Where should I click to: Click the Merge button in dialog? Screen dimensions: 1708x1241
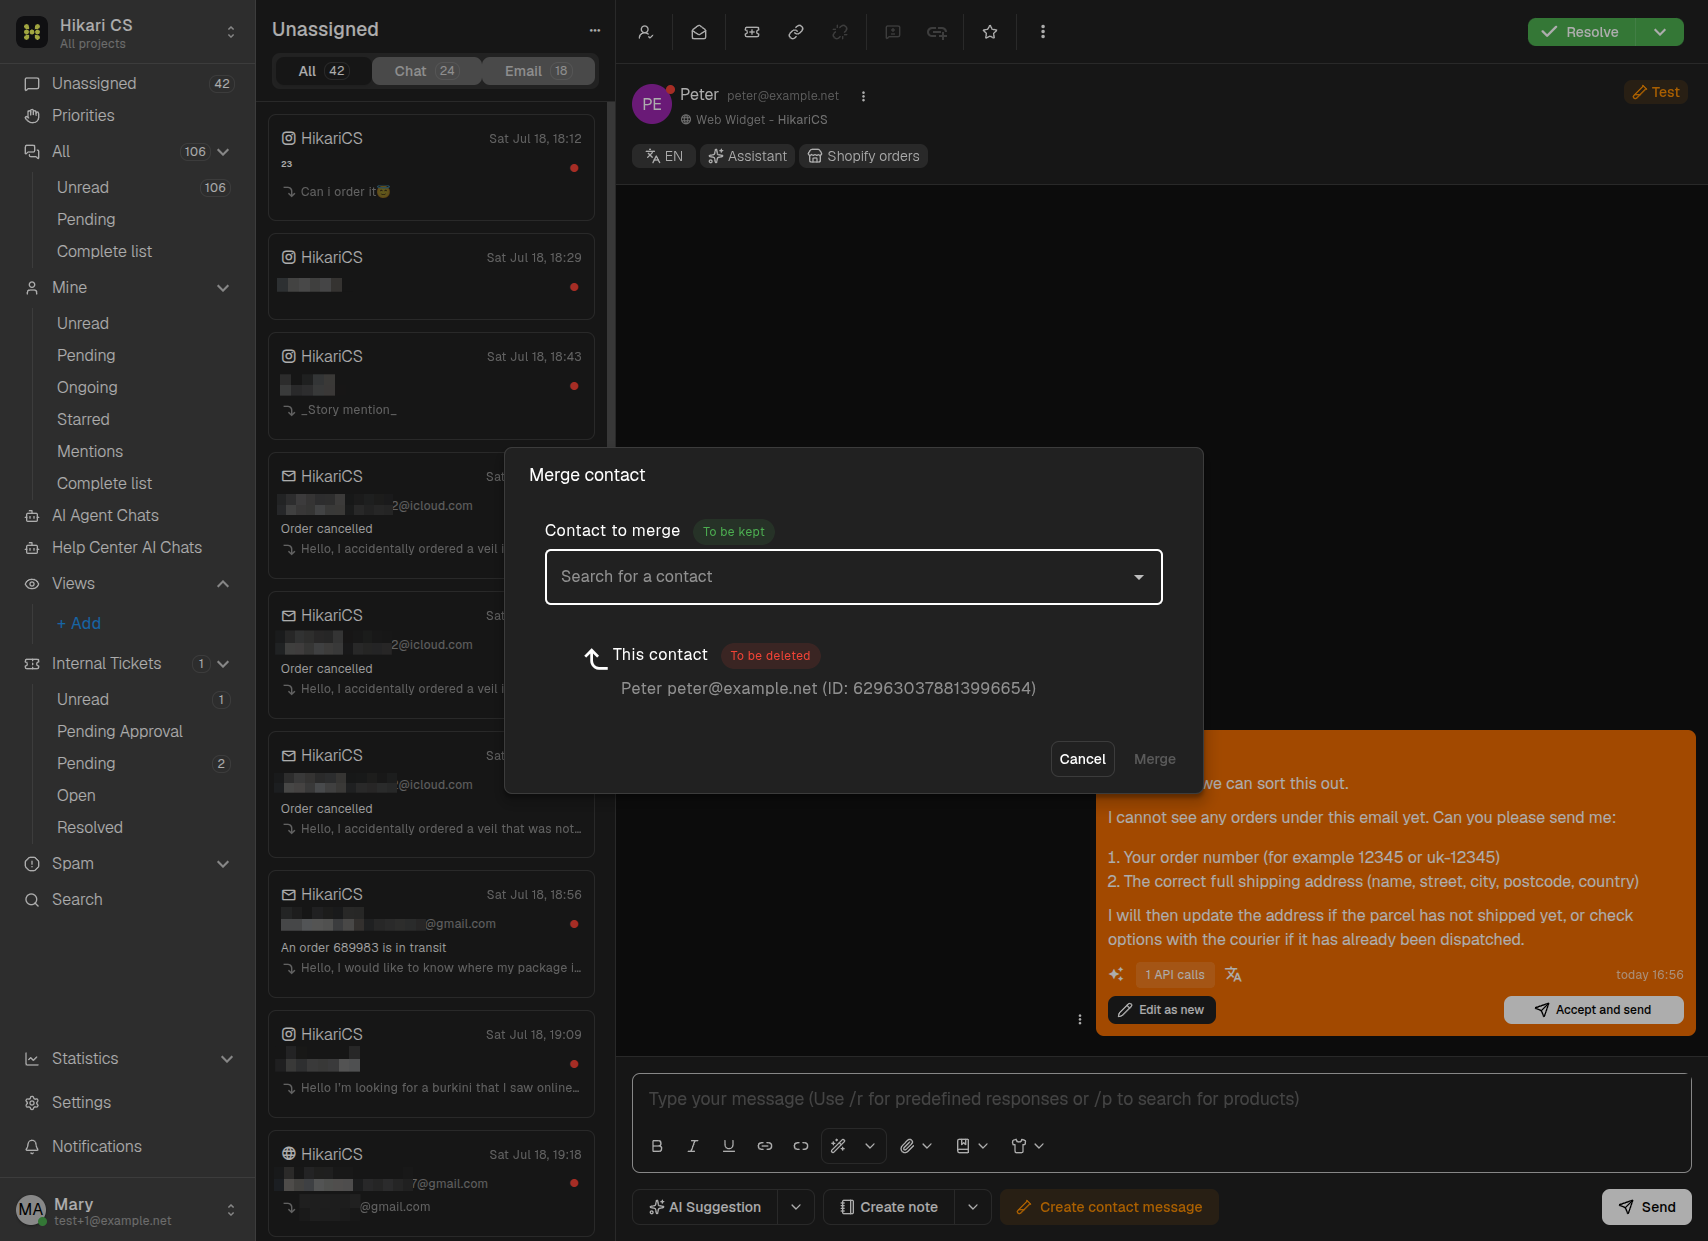1155,759
